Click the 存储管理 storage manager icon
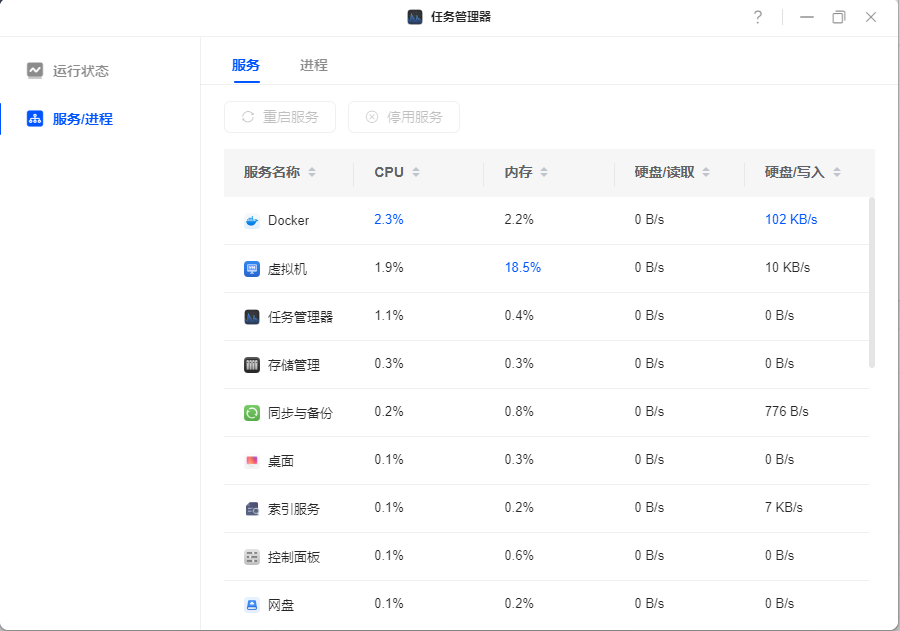The image size is (900, 631). pyautogui.click(x=251, y=365)
